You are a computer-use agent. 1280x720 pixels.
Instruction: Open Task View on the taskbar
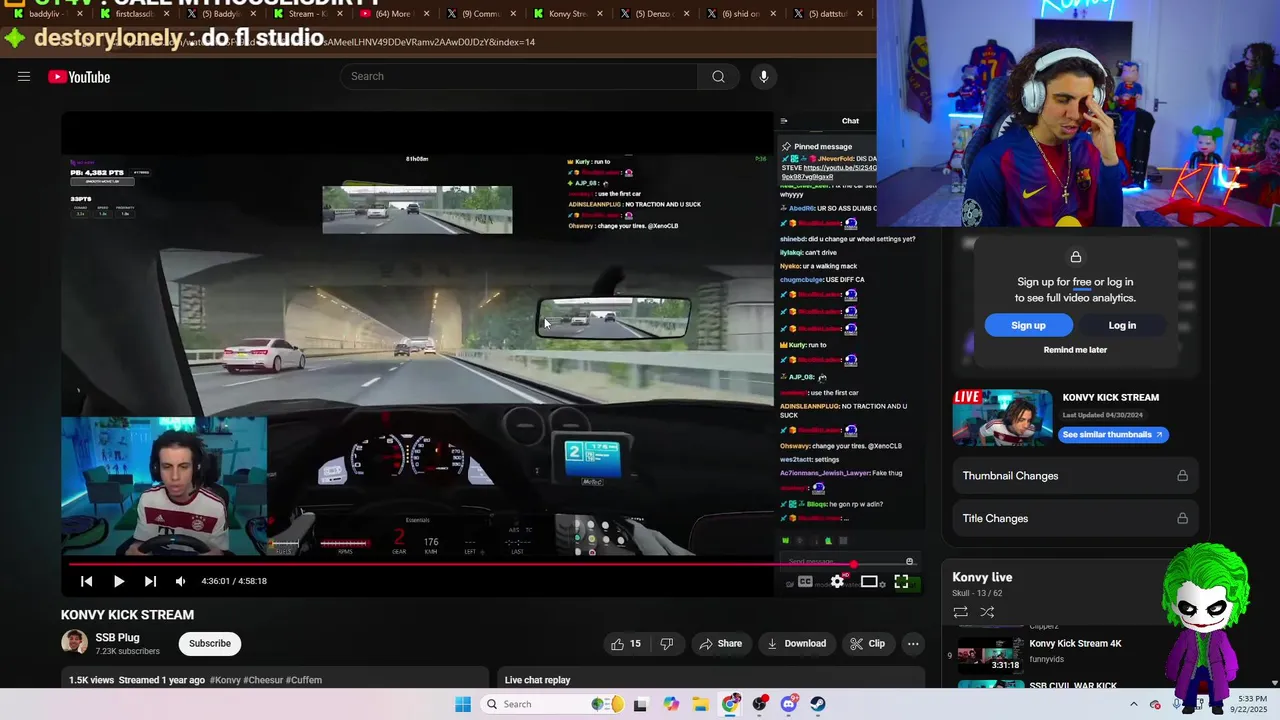pyautogui.click(x=640, y=704)
